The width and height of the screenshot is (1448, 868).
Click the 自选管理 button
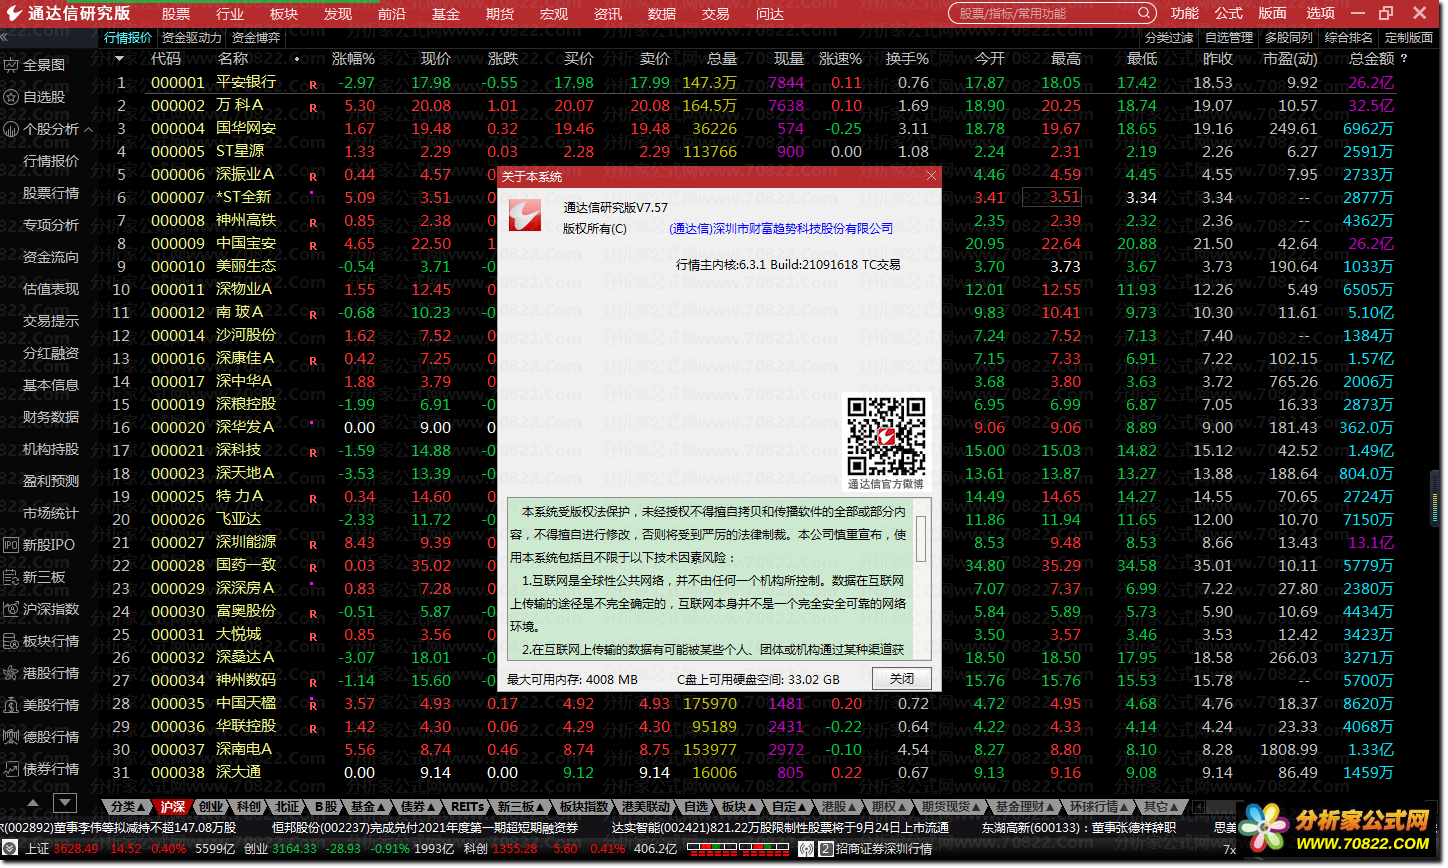1229,38
